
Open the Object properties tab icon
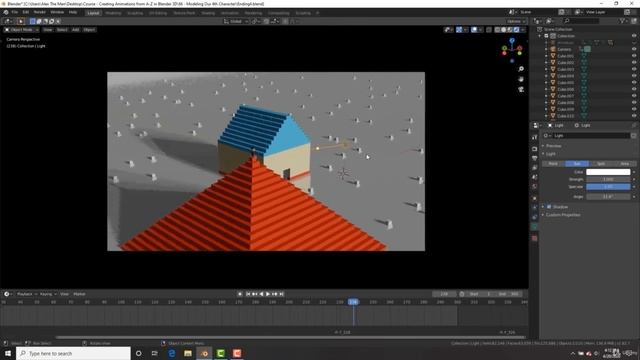coord(535,198)
